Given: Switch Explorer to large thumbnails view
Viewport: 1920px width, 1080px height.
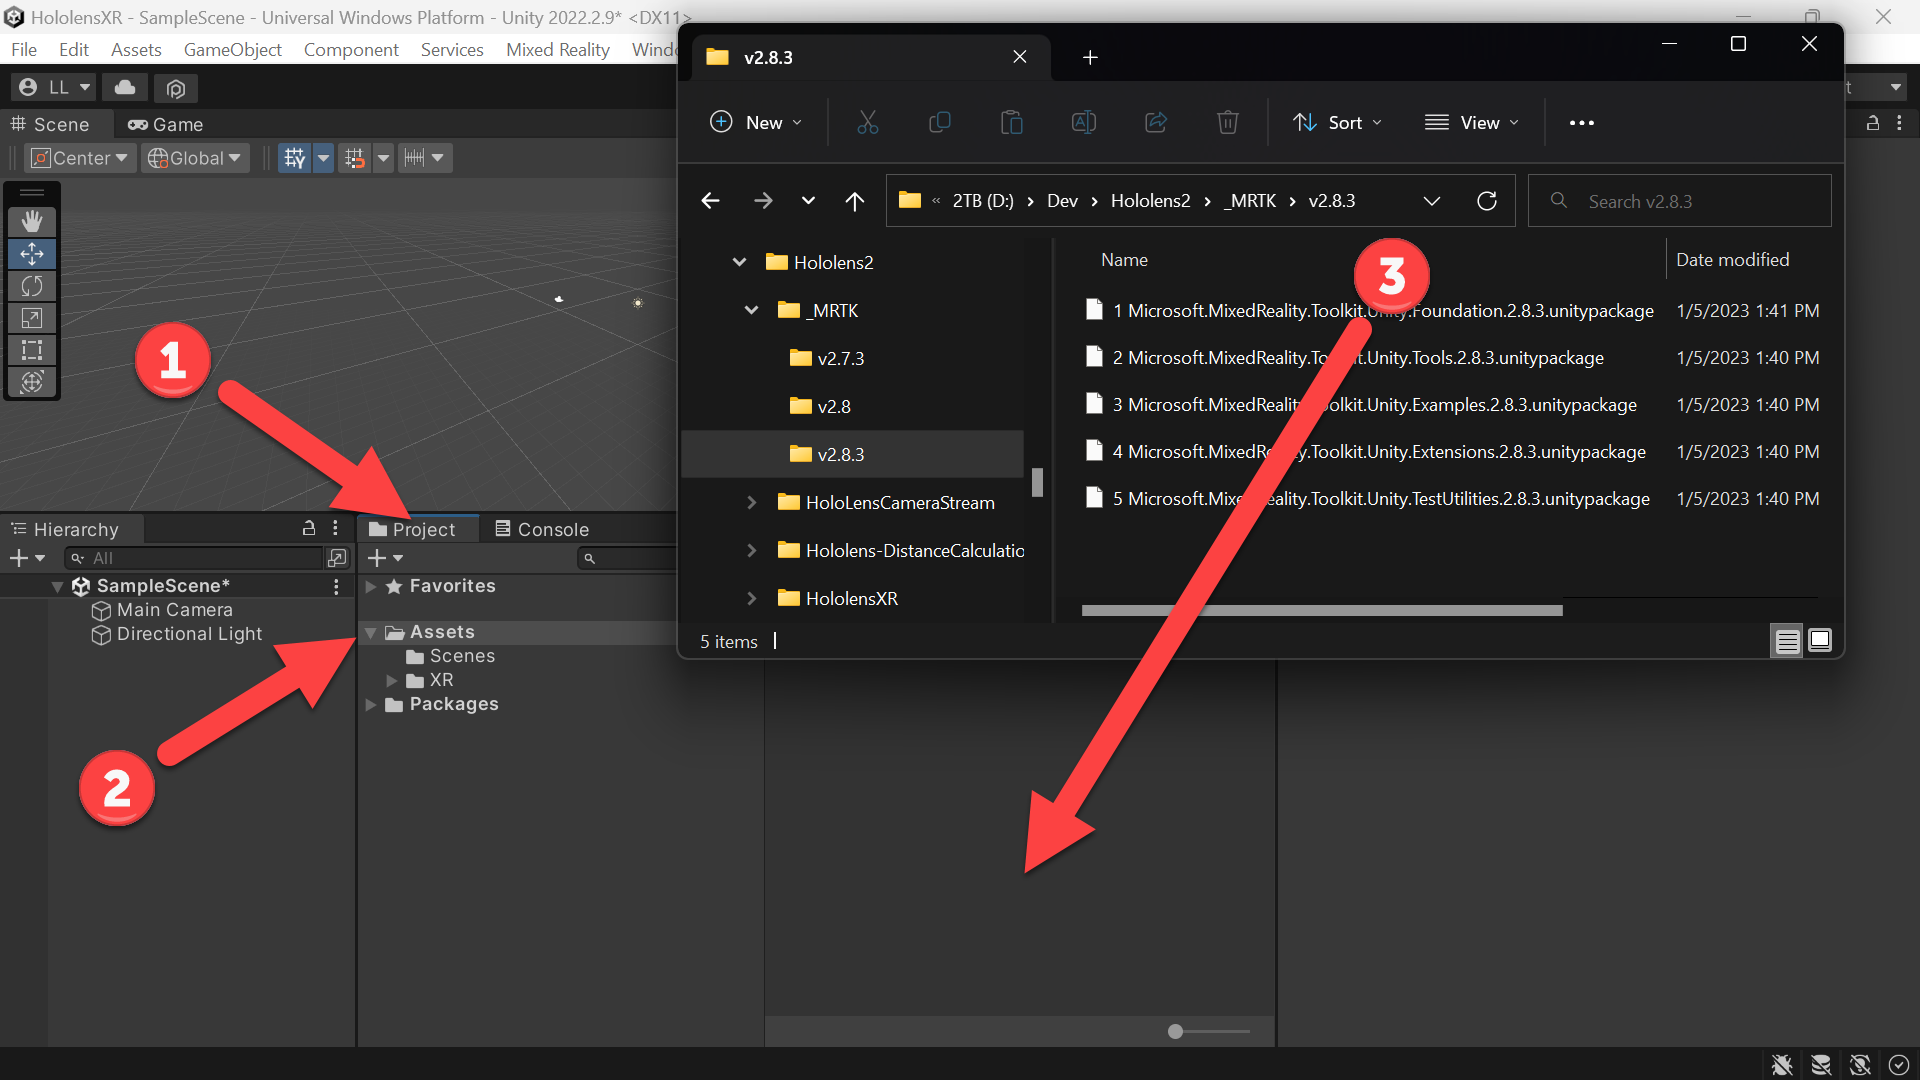Looking at the screenshot, I should tap(1820, 640).
